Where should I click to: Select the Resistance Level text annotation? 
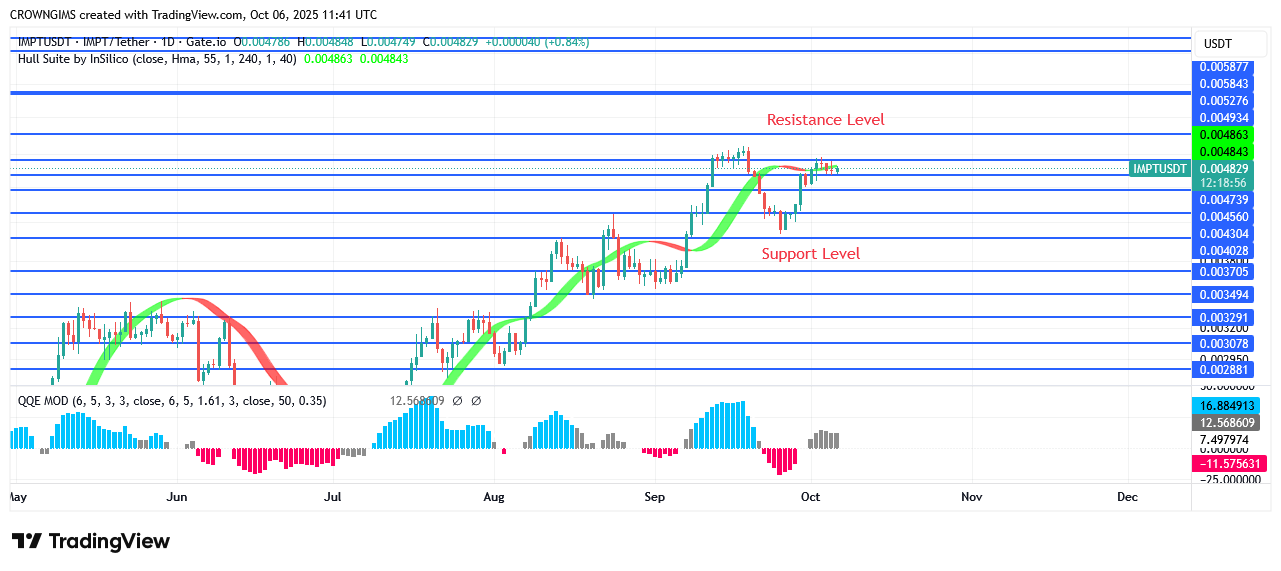[x=826, y=120]
